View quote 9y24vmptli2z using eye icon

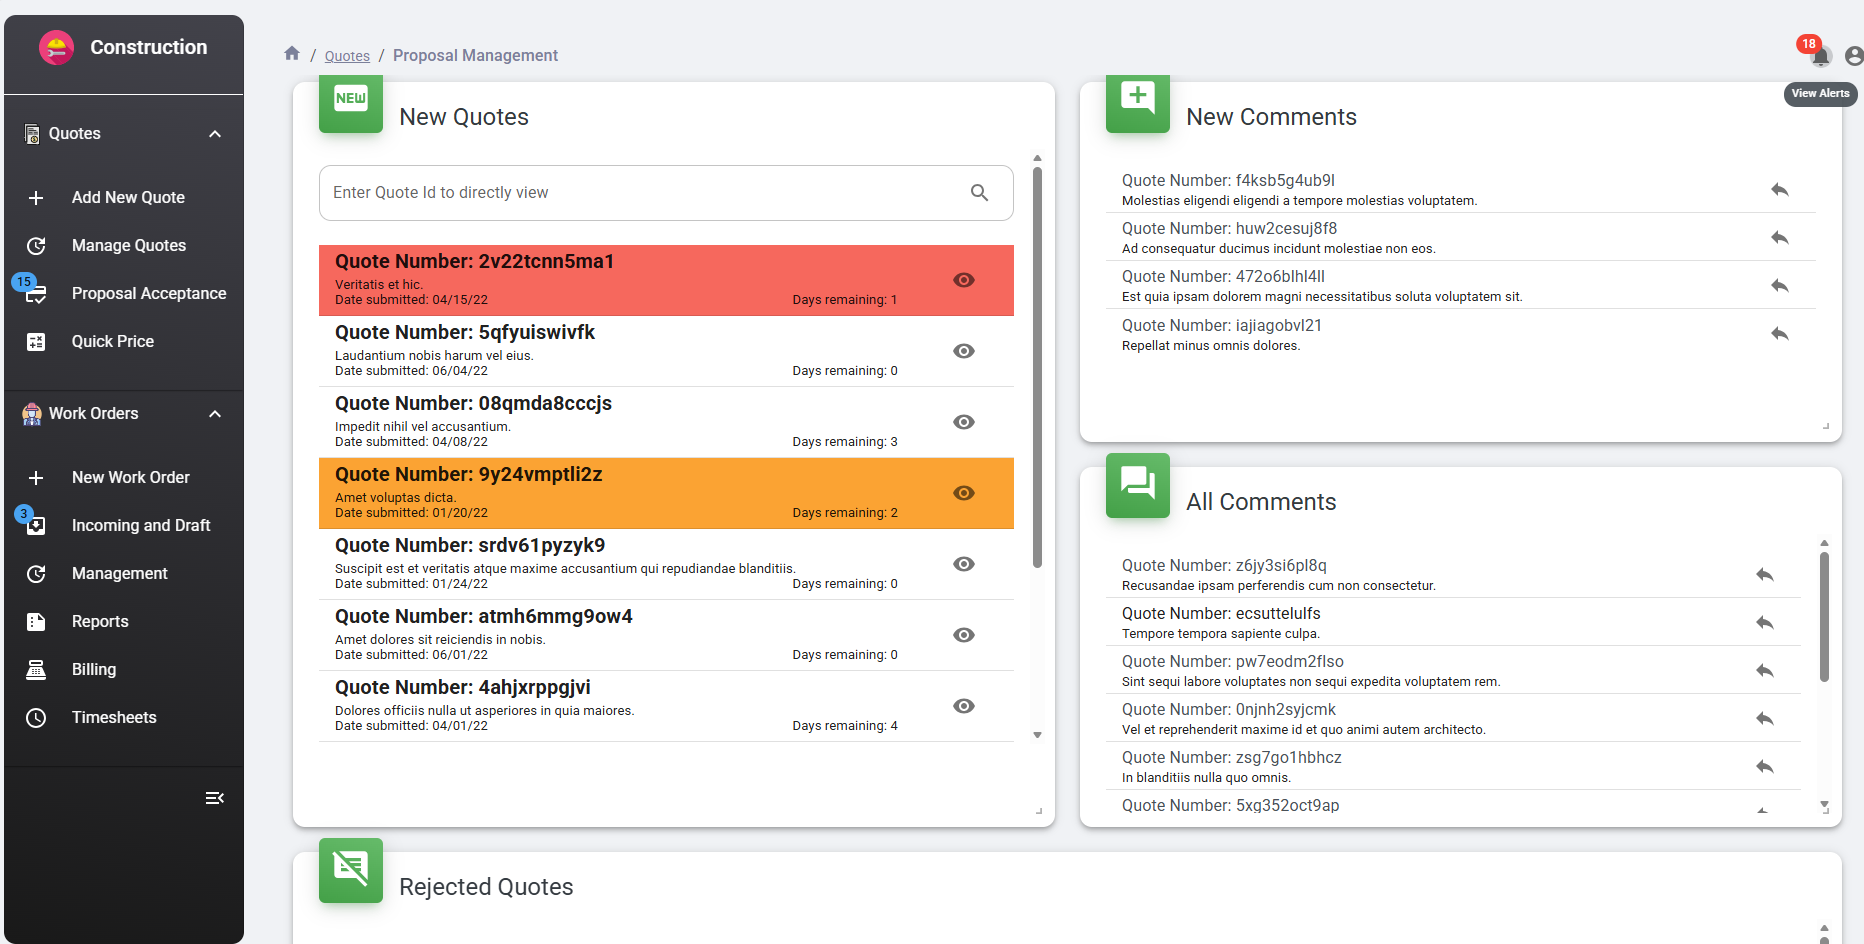963,493
